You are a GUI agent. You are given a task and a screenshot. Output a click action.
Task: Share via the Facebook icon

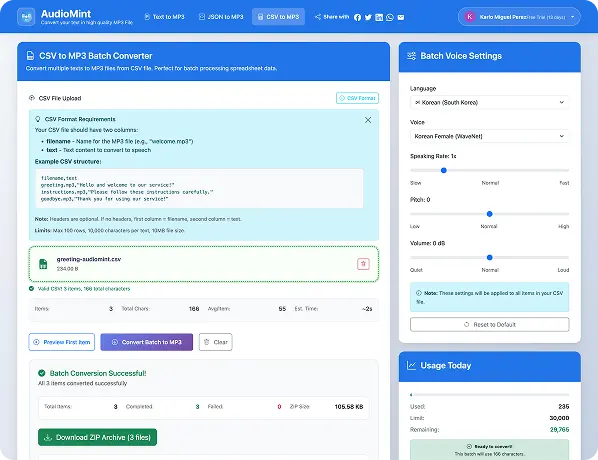(x=357, y=17)
